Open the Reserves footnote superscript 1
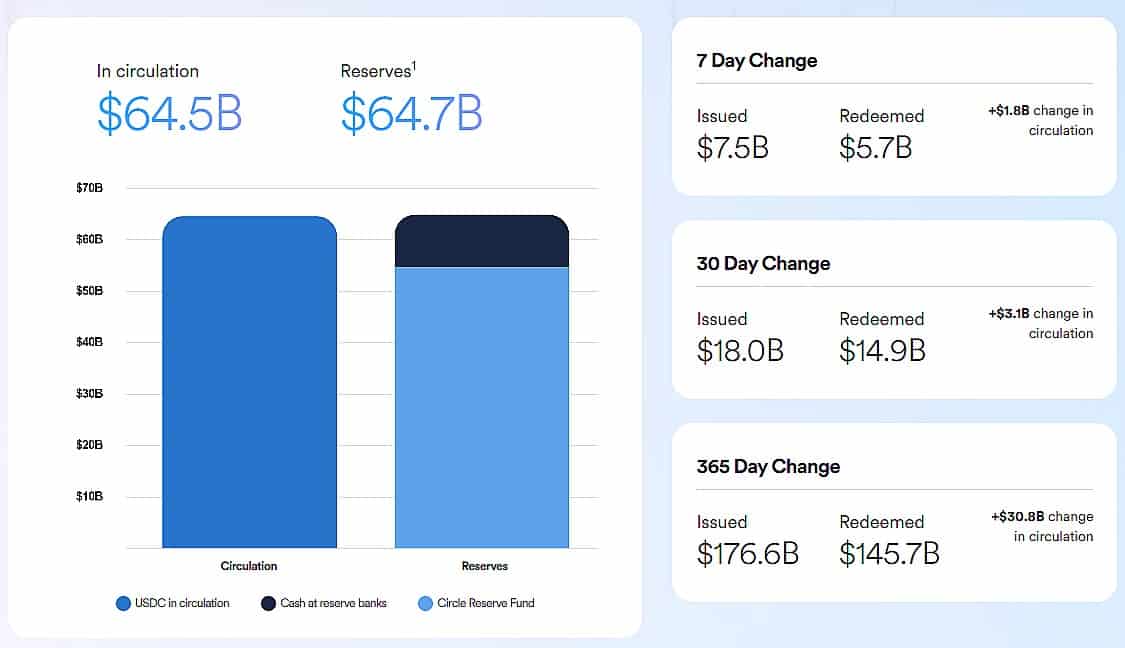 pos(414,66)
